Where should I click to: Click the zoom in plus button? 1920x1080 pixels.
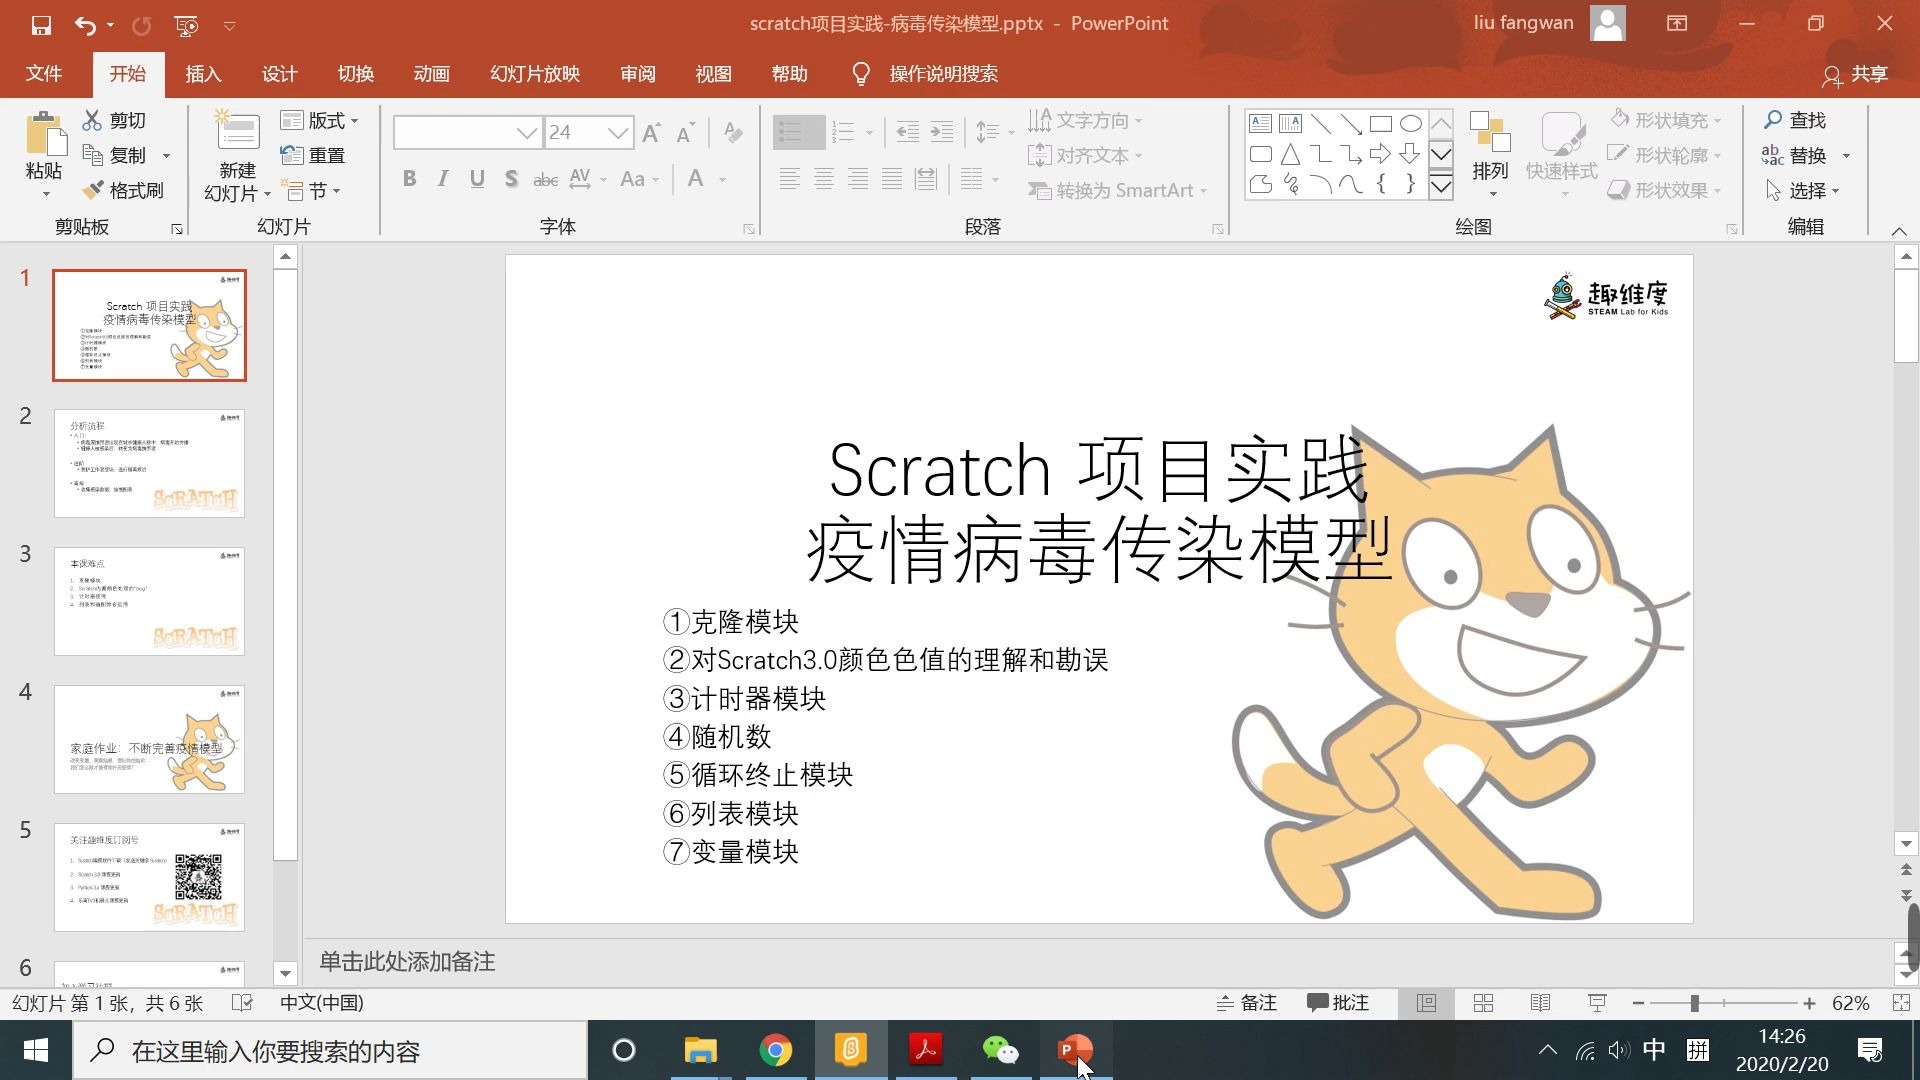click(1809, 1003)
